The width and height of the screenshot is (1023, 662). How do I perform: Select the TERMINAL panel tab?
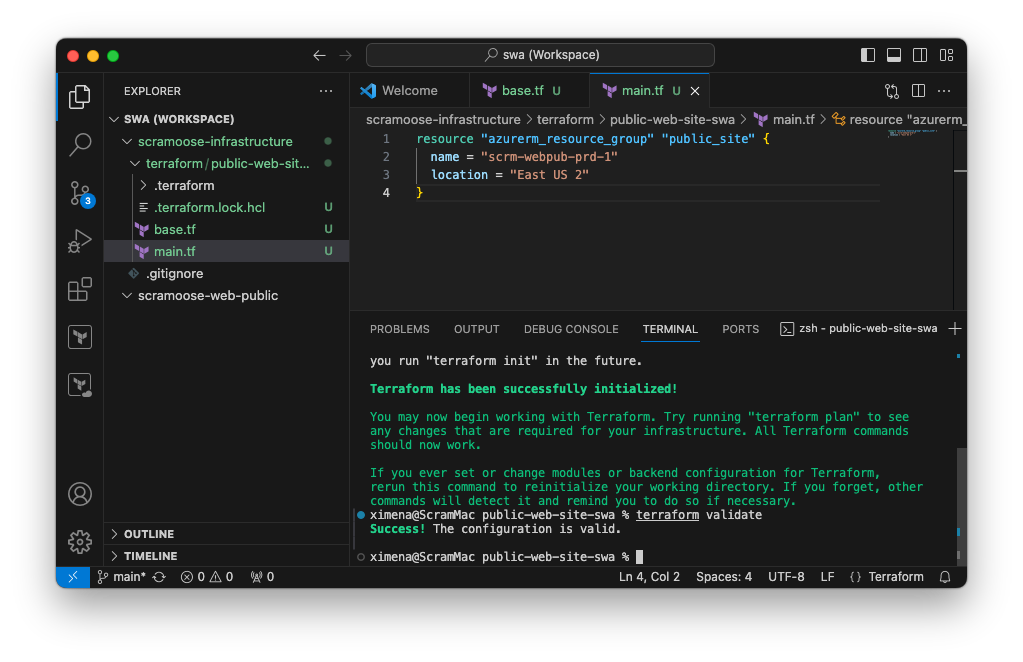coord(670,329)
